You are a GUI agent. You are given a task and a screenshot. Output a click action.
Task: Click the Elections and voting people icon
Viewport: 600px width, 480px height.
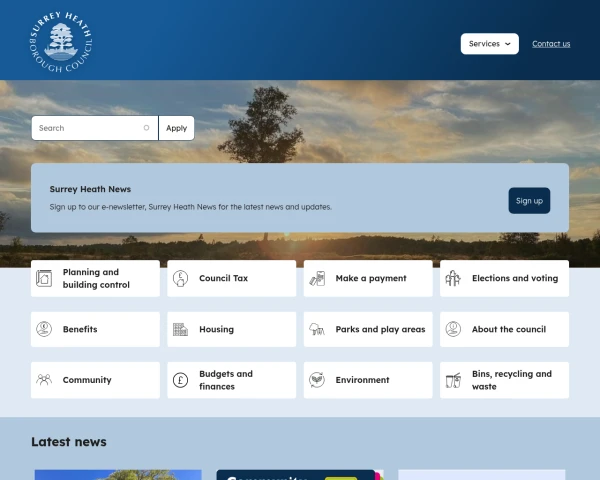pyautogui.click(x=453, y=278)
